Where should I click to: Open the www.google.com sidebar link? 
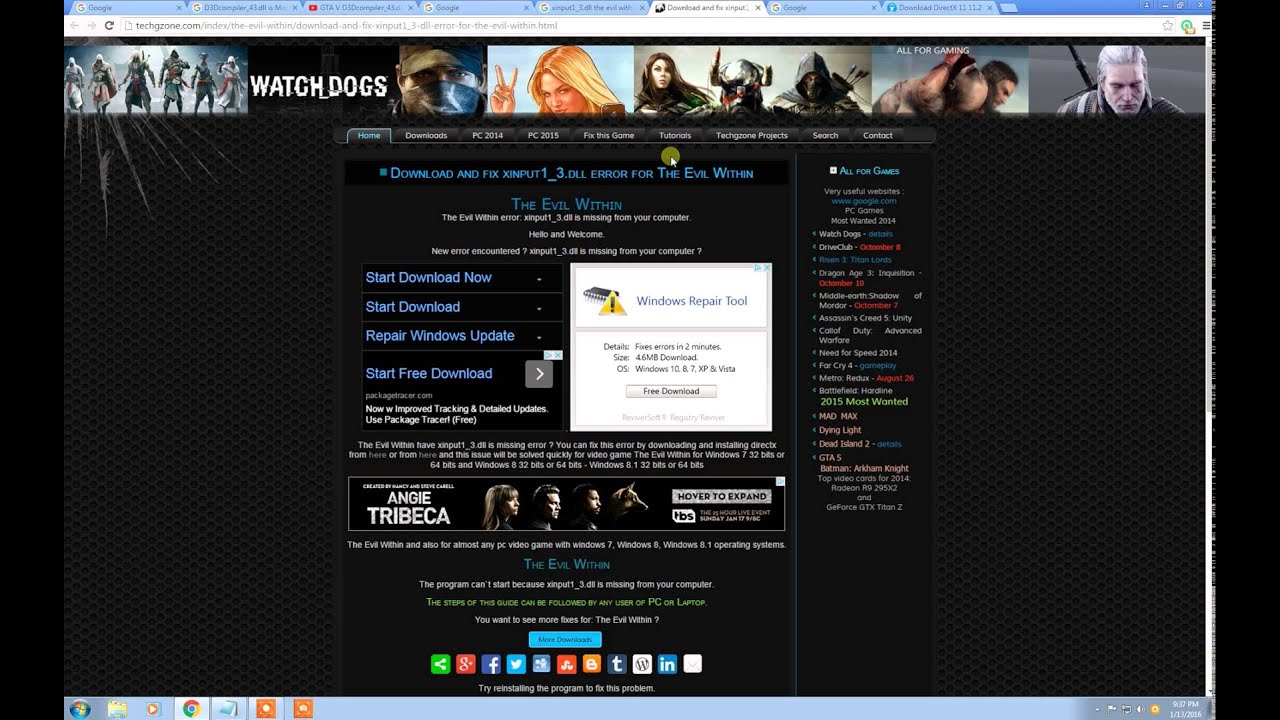point(864,201)
